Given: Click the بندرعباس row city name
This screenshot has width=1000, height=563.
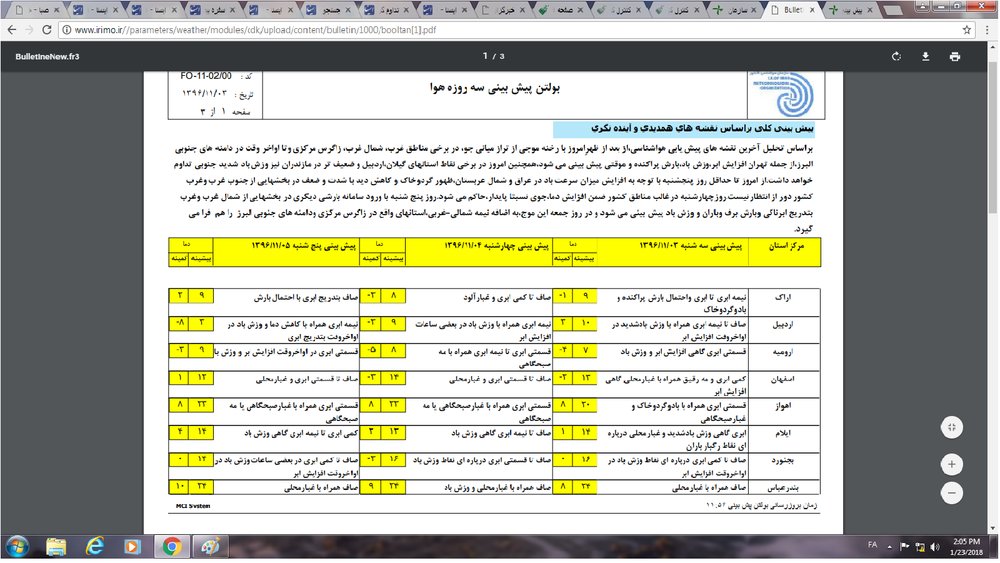Looking at the screenshot, I should click(x=784, y=488).
